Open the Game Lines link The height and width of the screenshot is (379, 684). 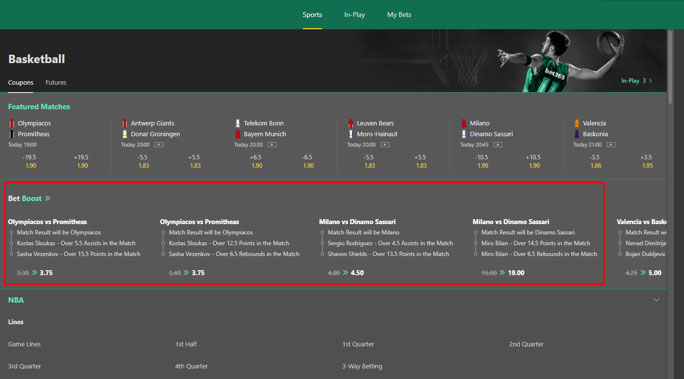(24, 344)
